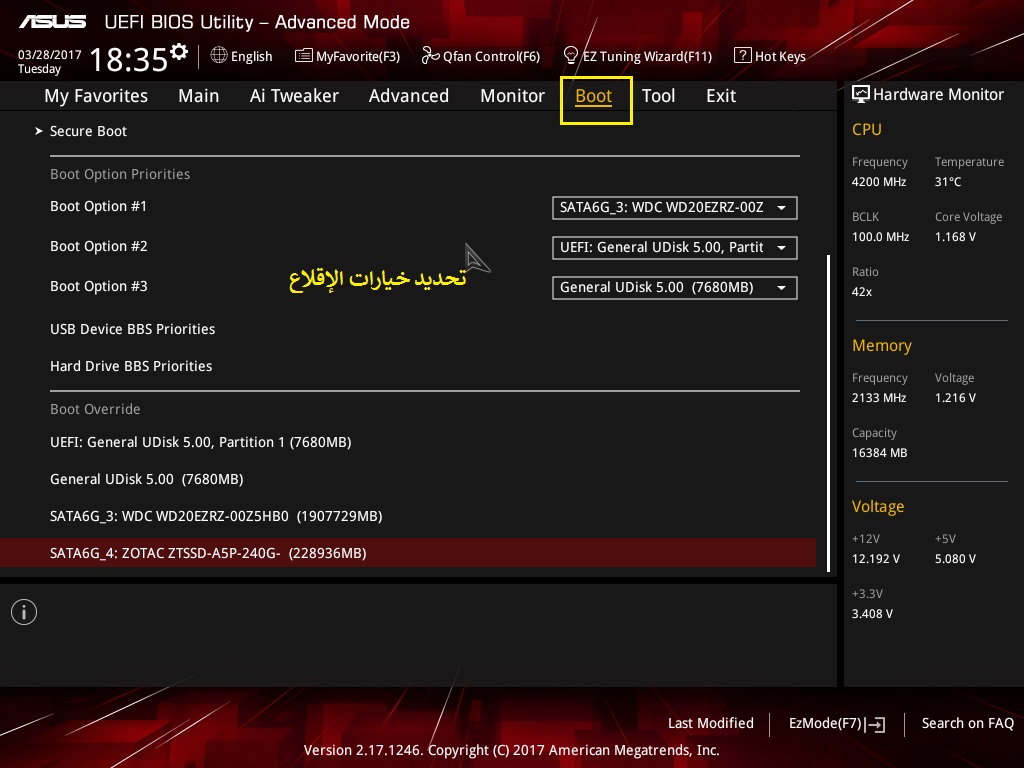Select the Boot Option #2 label
The image size is (1024, 768).
pos(99,246)
